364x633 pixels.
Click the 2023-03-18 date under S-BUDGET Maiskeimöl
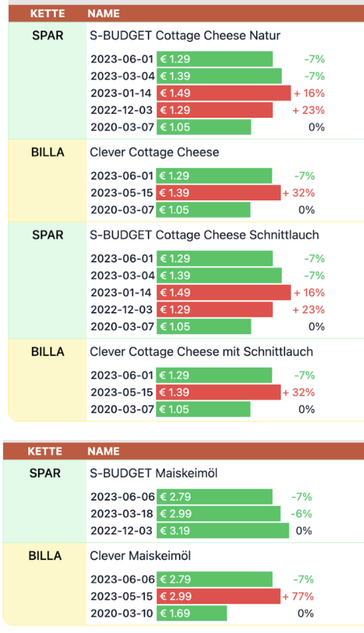[x=122, y=514]
